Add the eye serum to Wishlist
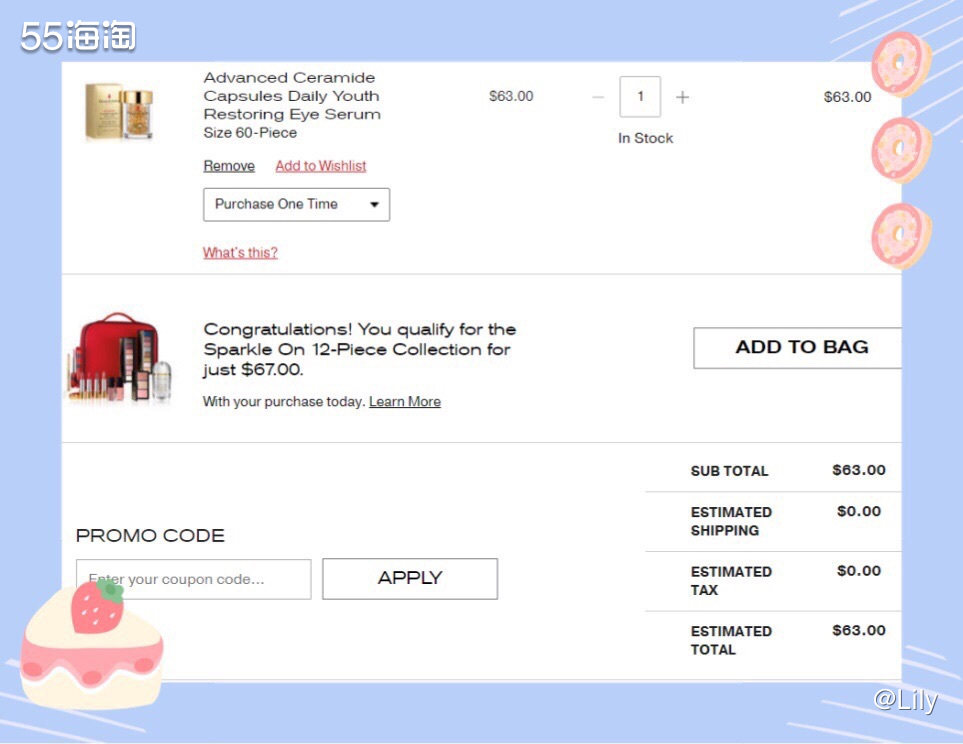The image size is (963, 744). click(321, 166)
